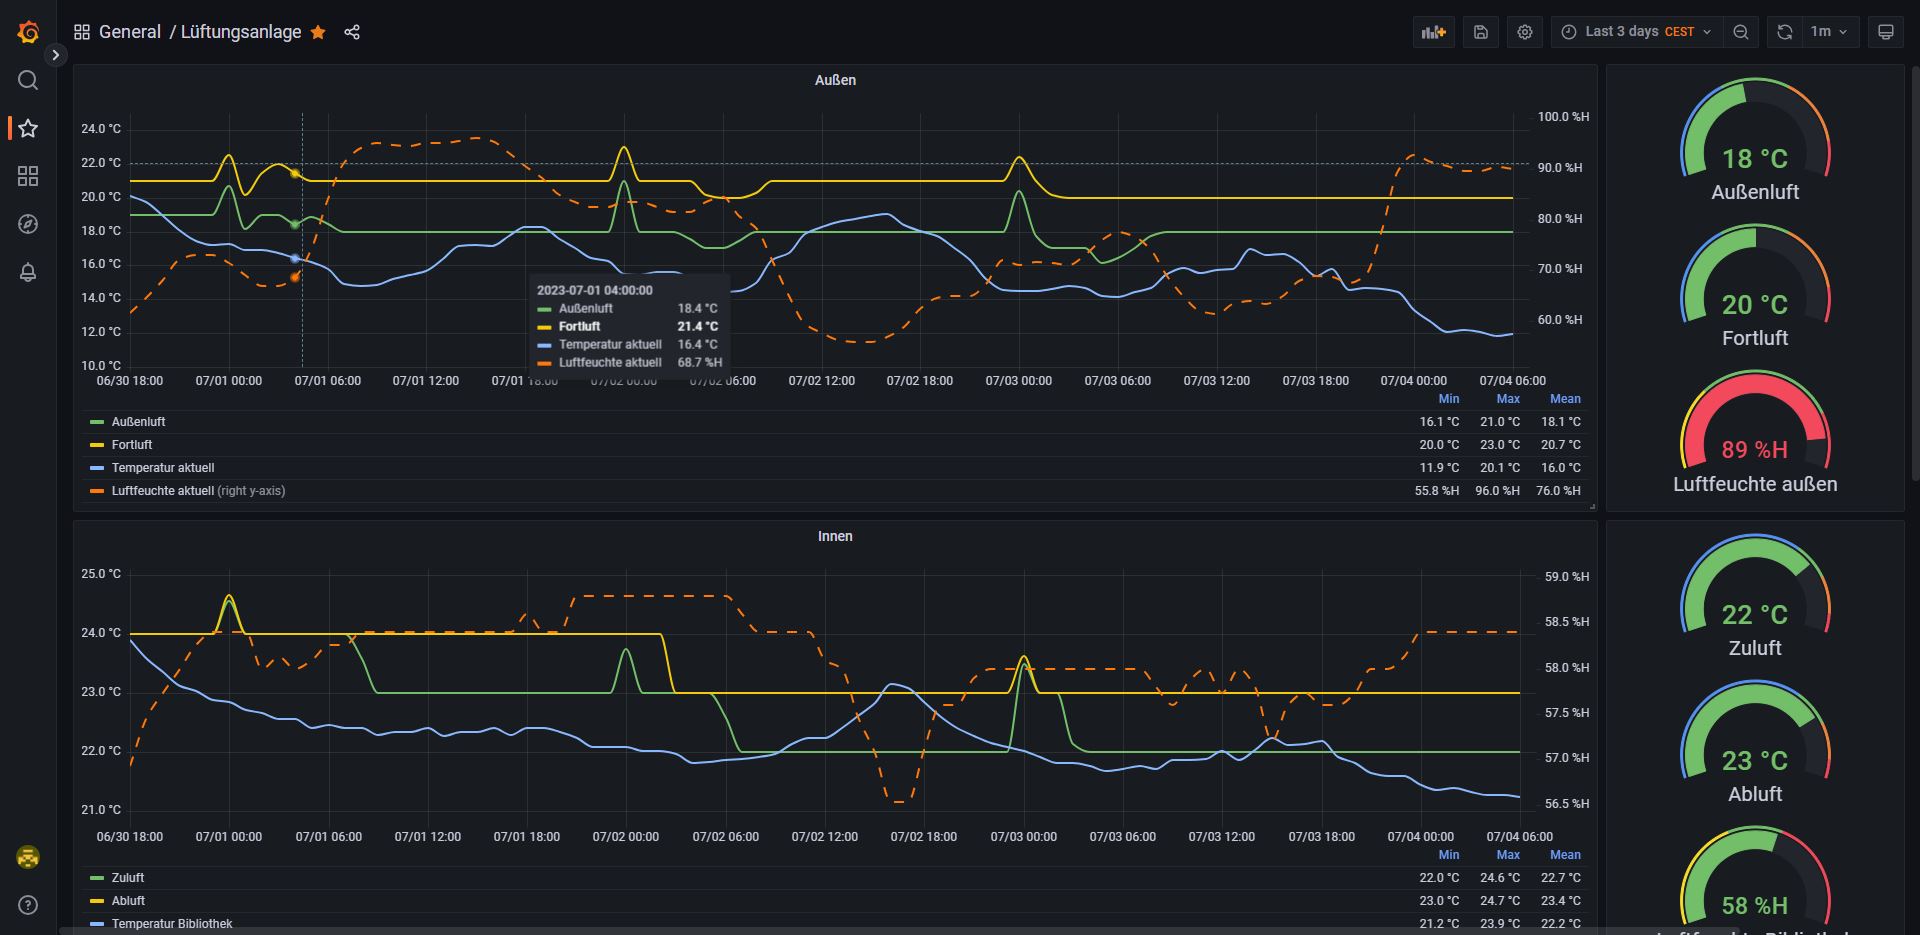Click the Abluft 23 °C gauge
This screenshot has width=1920, height=935.
tap(1755, 742)
